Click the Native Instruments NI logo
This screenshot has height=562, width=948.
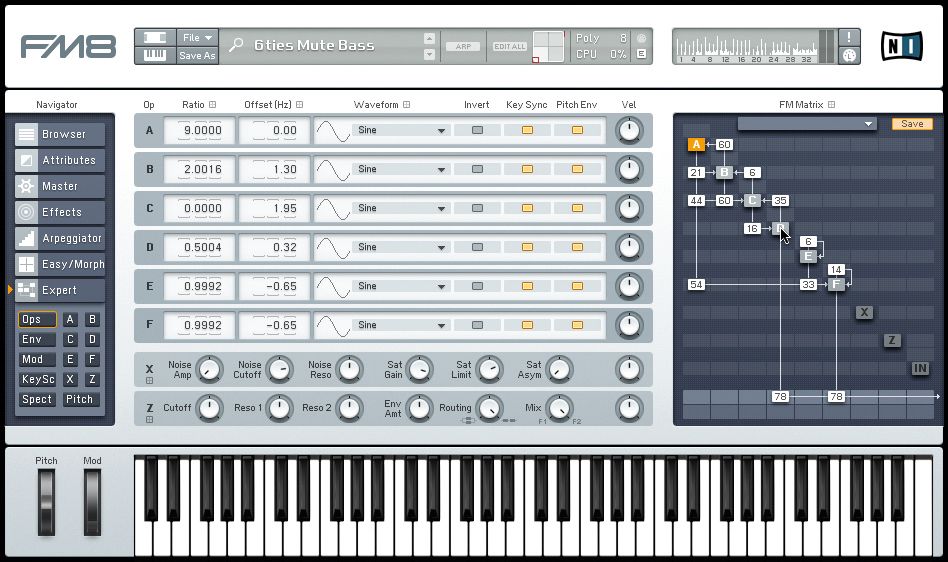901,46
